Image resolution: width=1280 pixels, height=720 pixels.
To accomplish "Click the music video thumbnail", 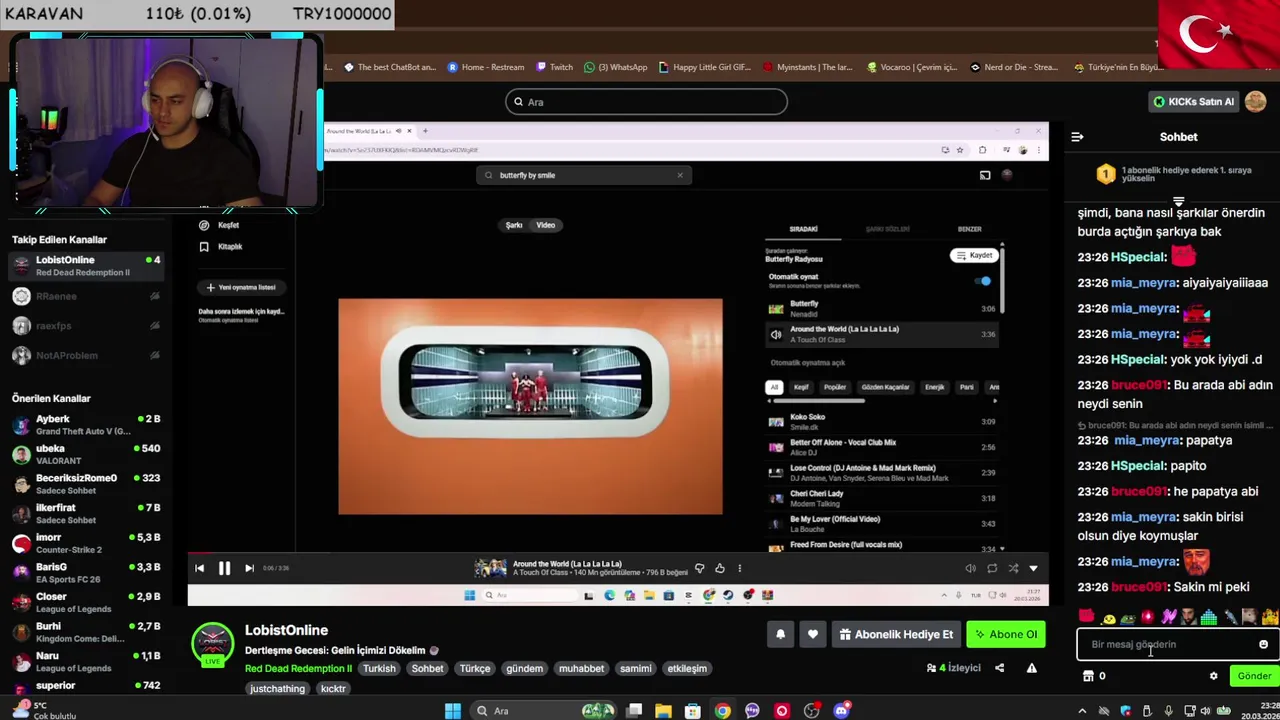I will (530, 406).
